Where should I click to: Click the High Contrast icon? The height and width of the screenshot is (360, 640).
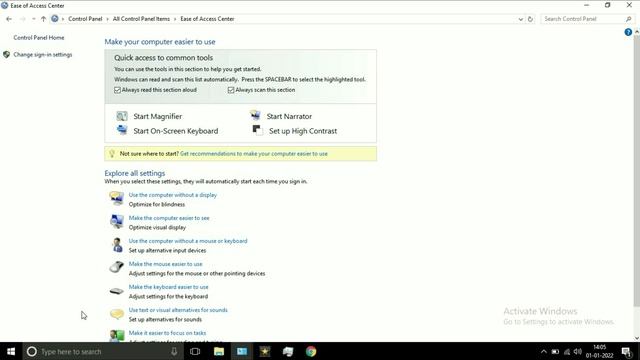pos(258,130)
